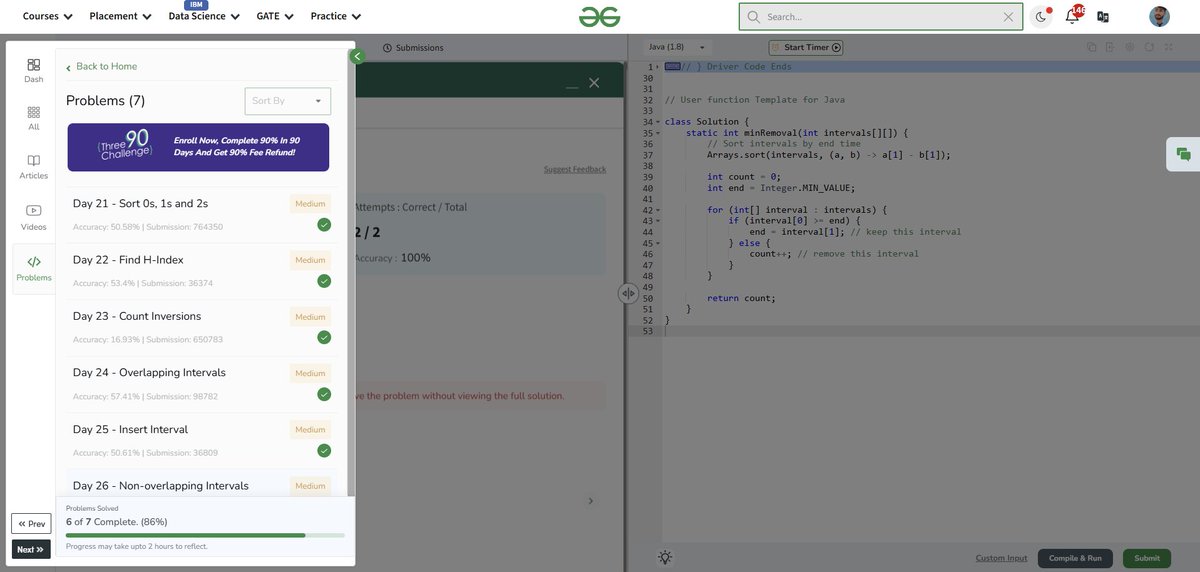Screen dimensions: 1200x572
Task: Collapse the sidebar with the green arrow
Action: pos(357,56)
